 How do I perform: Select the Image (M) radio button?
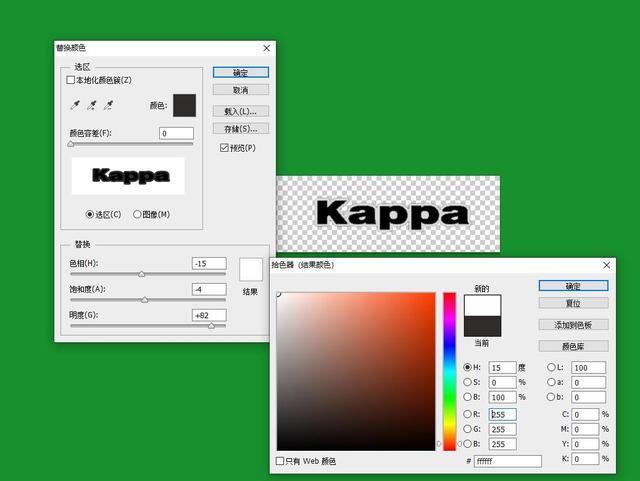pos(137,214)
